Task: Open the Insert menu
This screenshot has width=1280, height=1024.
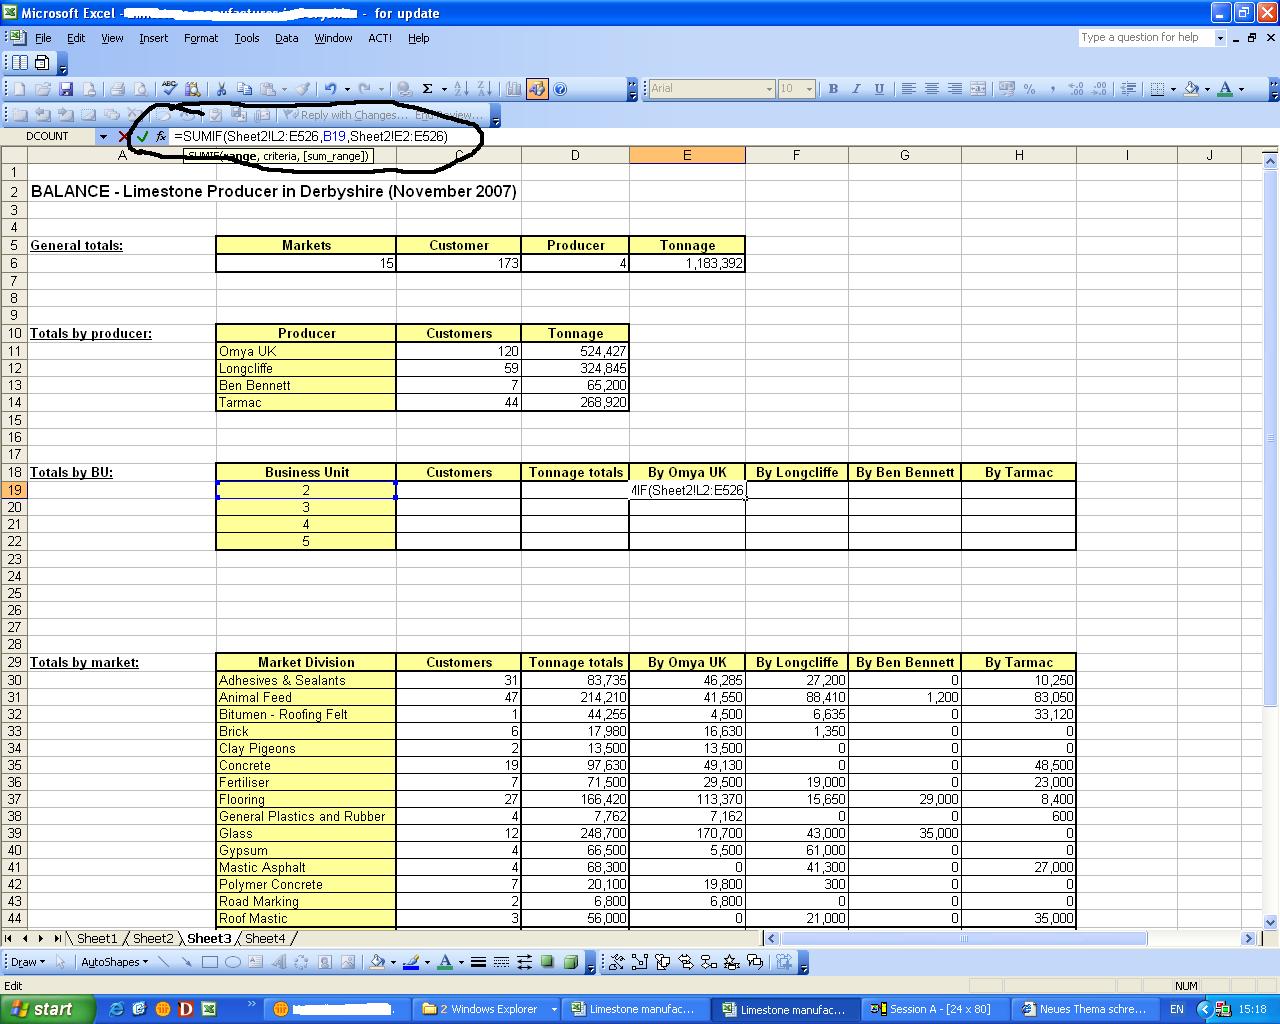Action: tap(153, 38)
